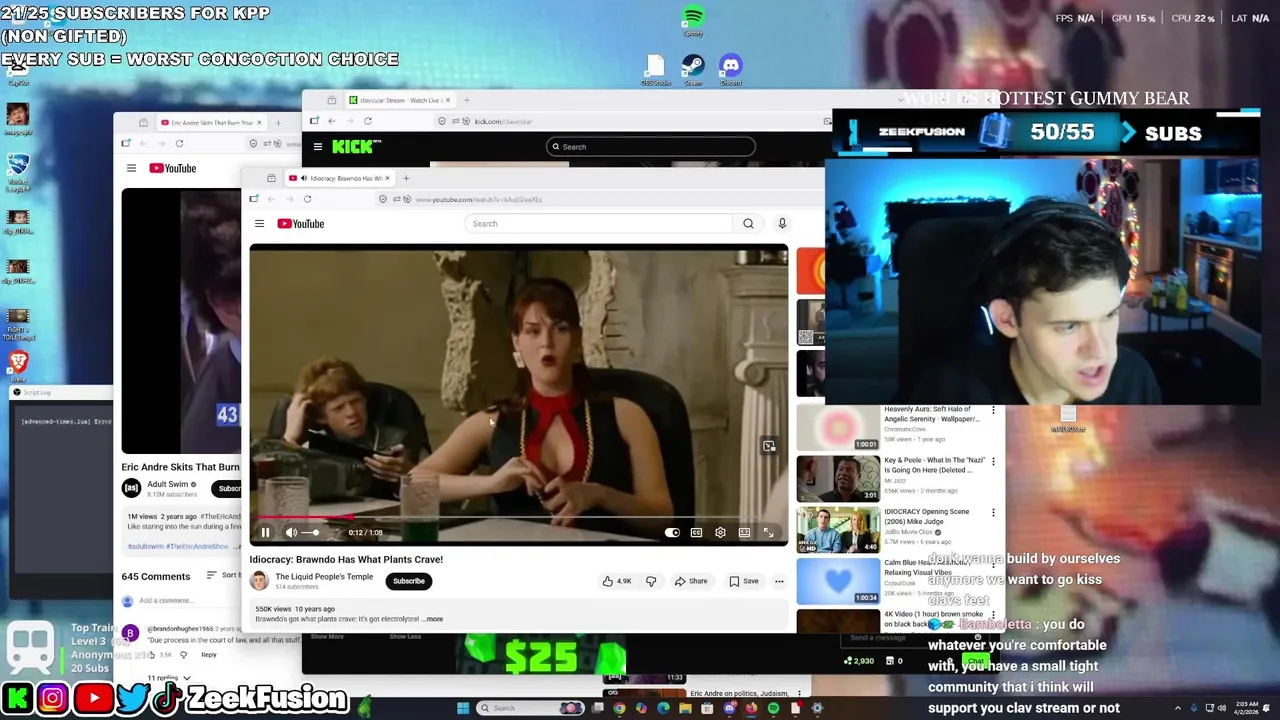The width and height of the screenshot is (1280, 720).
Task: Open YouTube guide hamburger menu in front window
Action: click(x=259, y=224)
